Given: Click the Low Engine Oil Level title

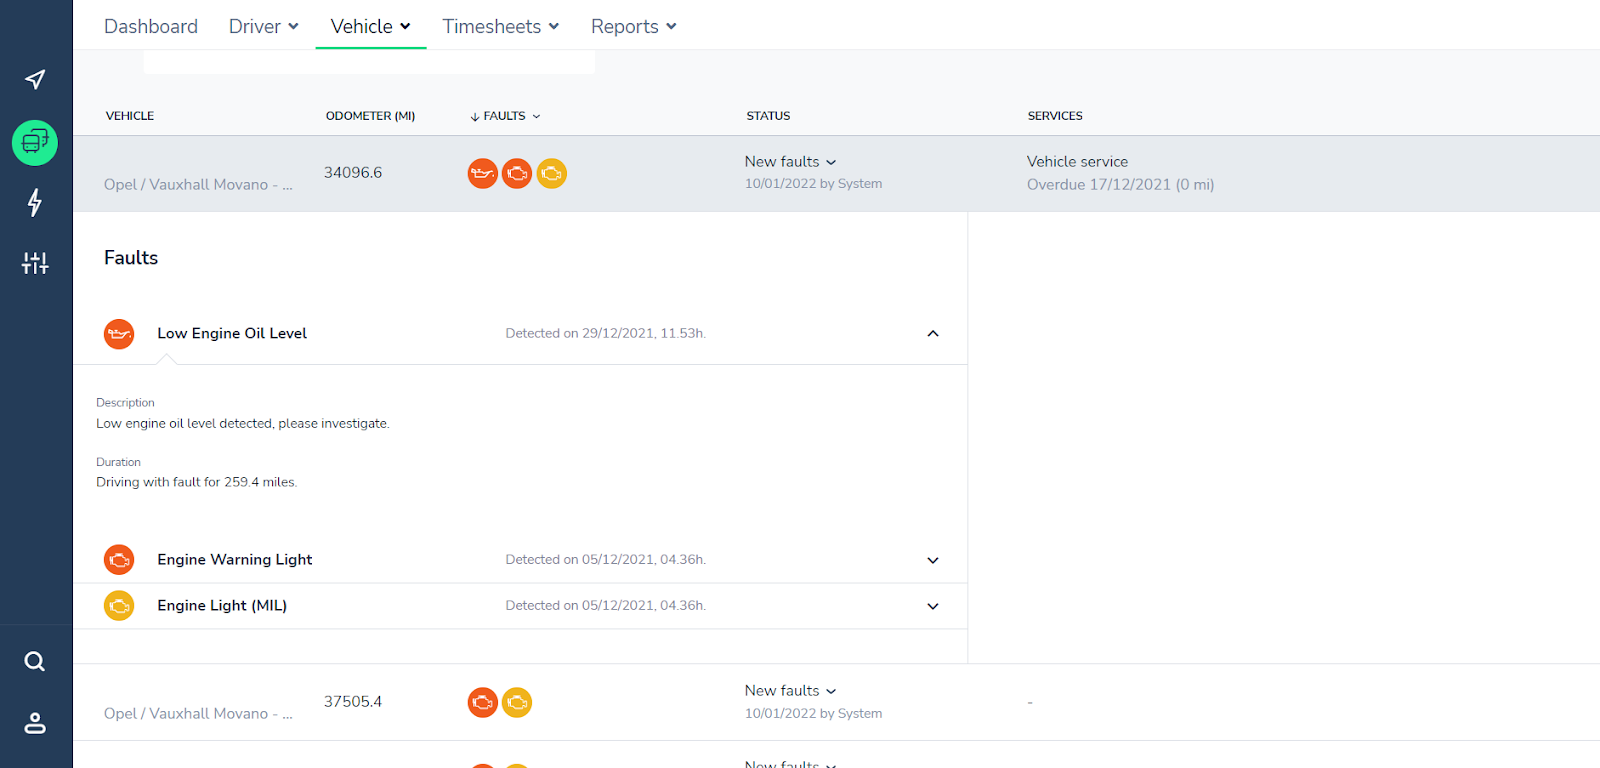Looking at the screenshot, I should coord(232,334).
